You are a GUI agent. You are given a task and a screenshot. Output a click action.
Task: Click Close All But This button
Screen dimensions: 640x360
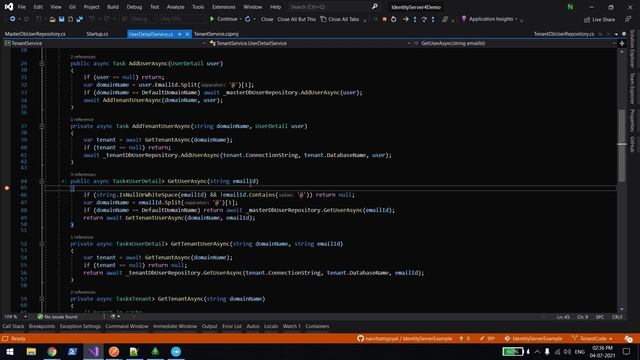(296, 19)
